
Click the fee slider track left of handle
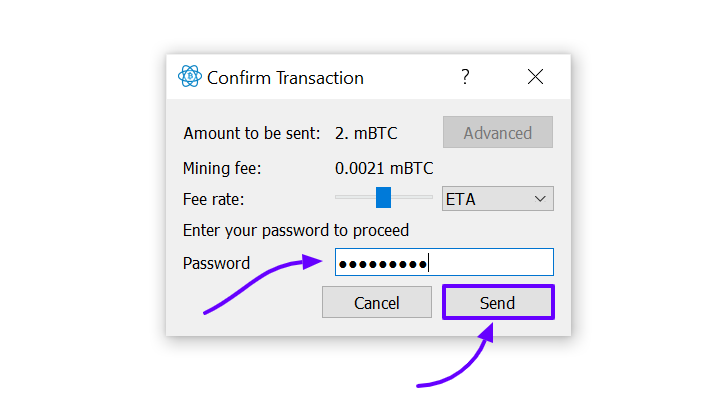355,197
